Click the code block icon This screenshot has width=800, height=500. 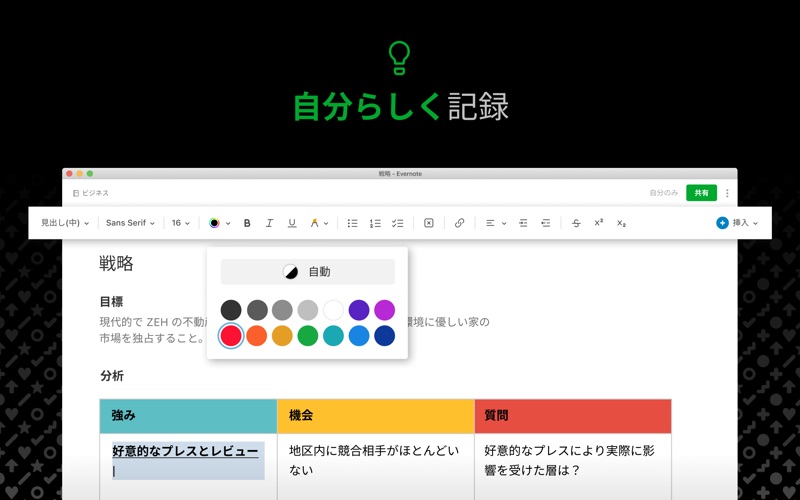click(x=429, y=223)
